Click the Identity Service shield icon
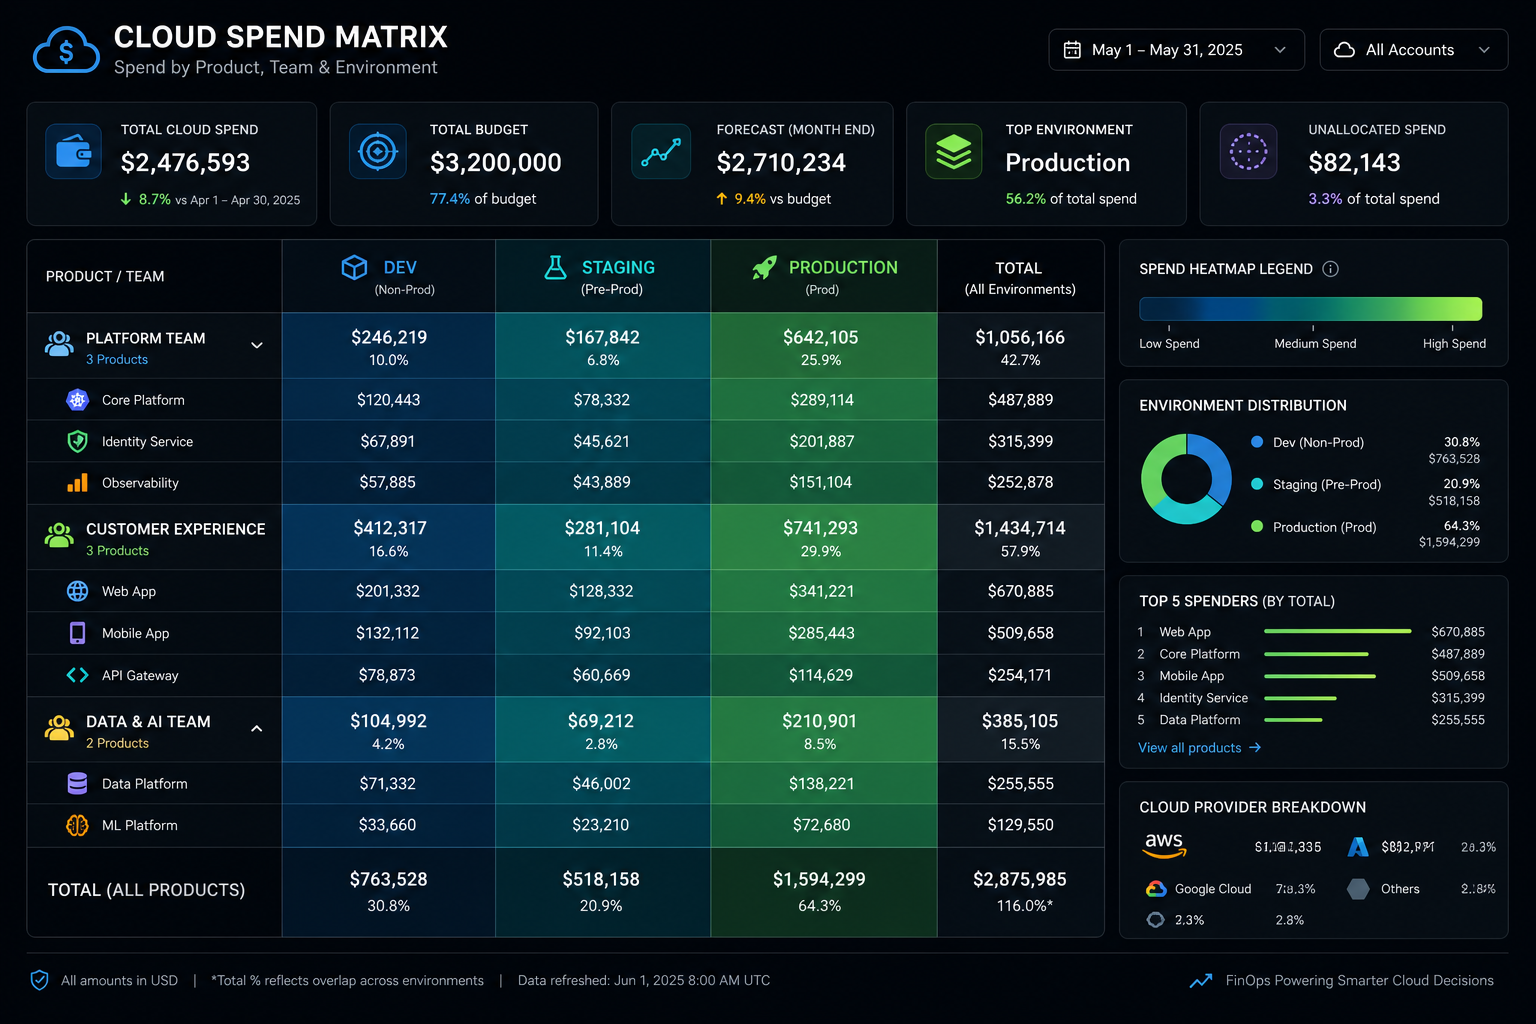 point(77,441)
